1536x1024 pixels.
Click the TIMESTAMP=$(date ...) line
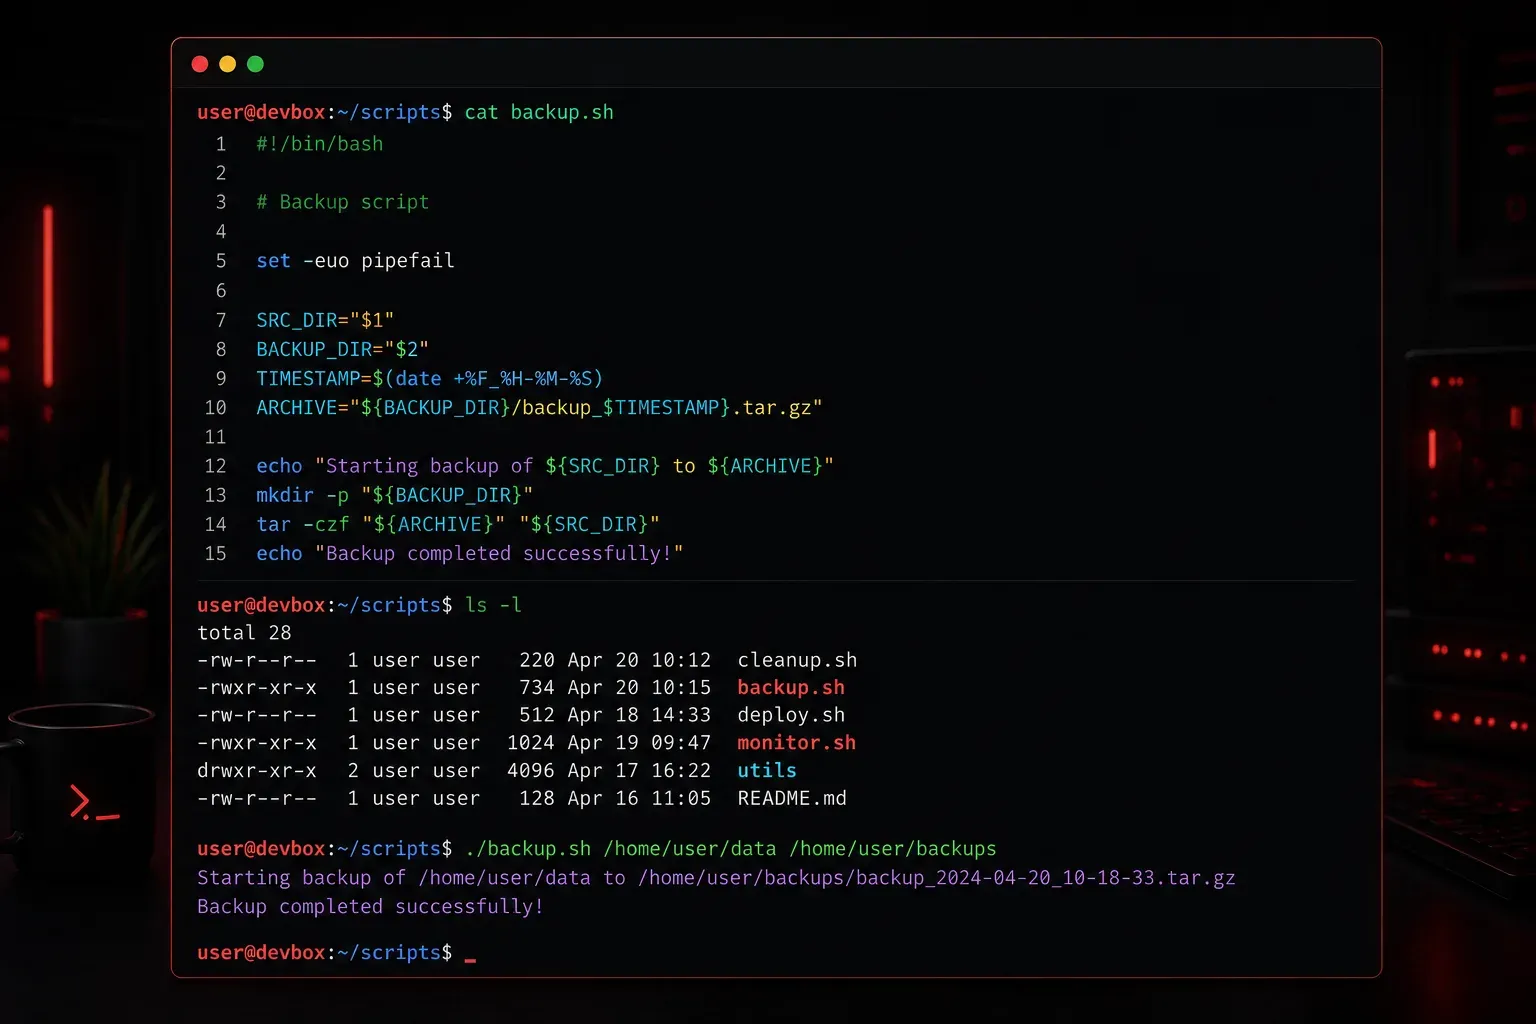point(430,379)
